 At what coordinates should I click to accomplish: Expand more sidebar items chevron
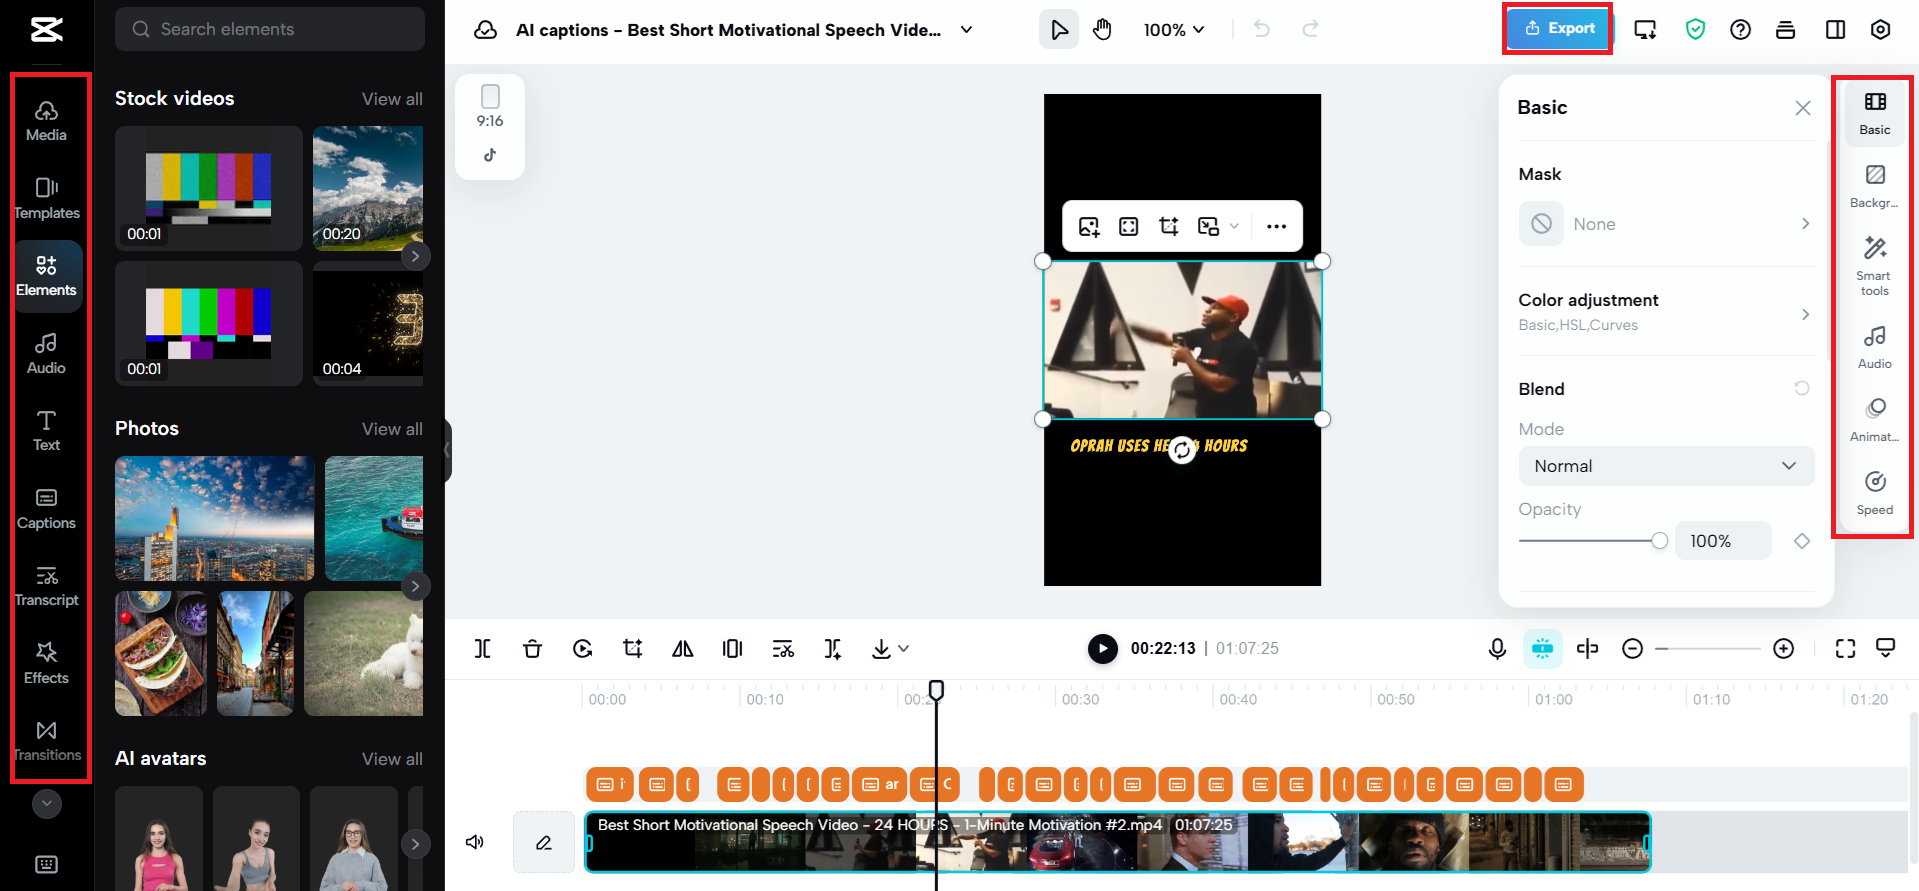[x=46, y=803]
